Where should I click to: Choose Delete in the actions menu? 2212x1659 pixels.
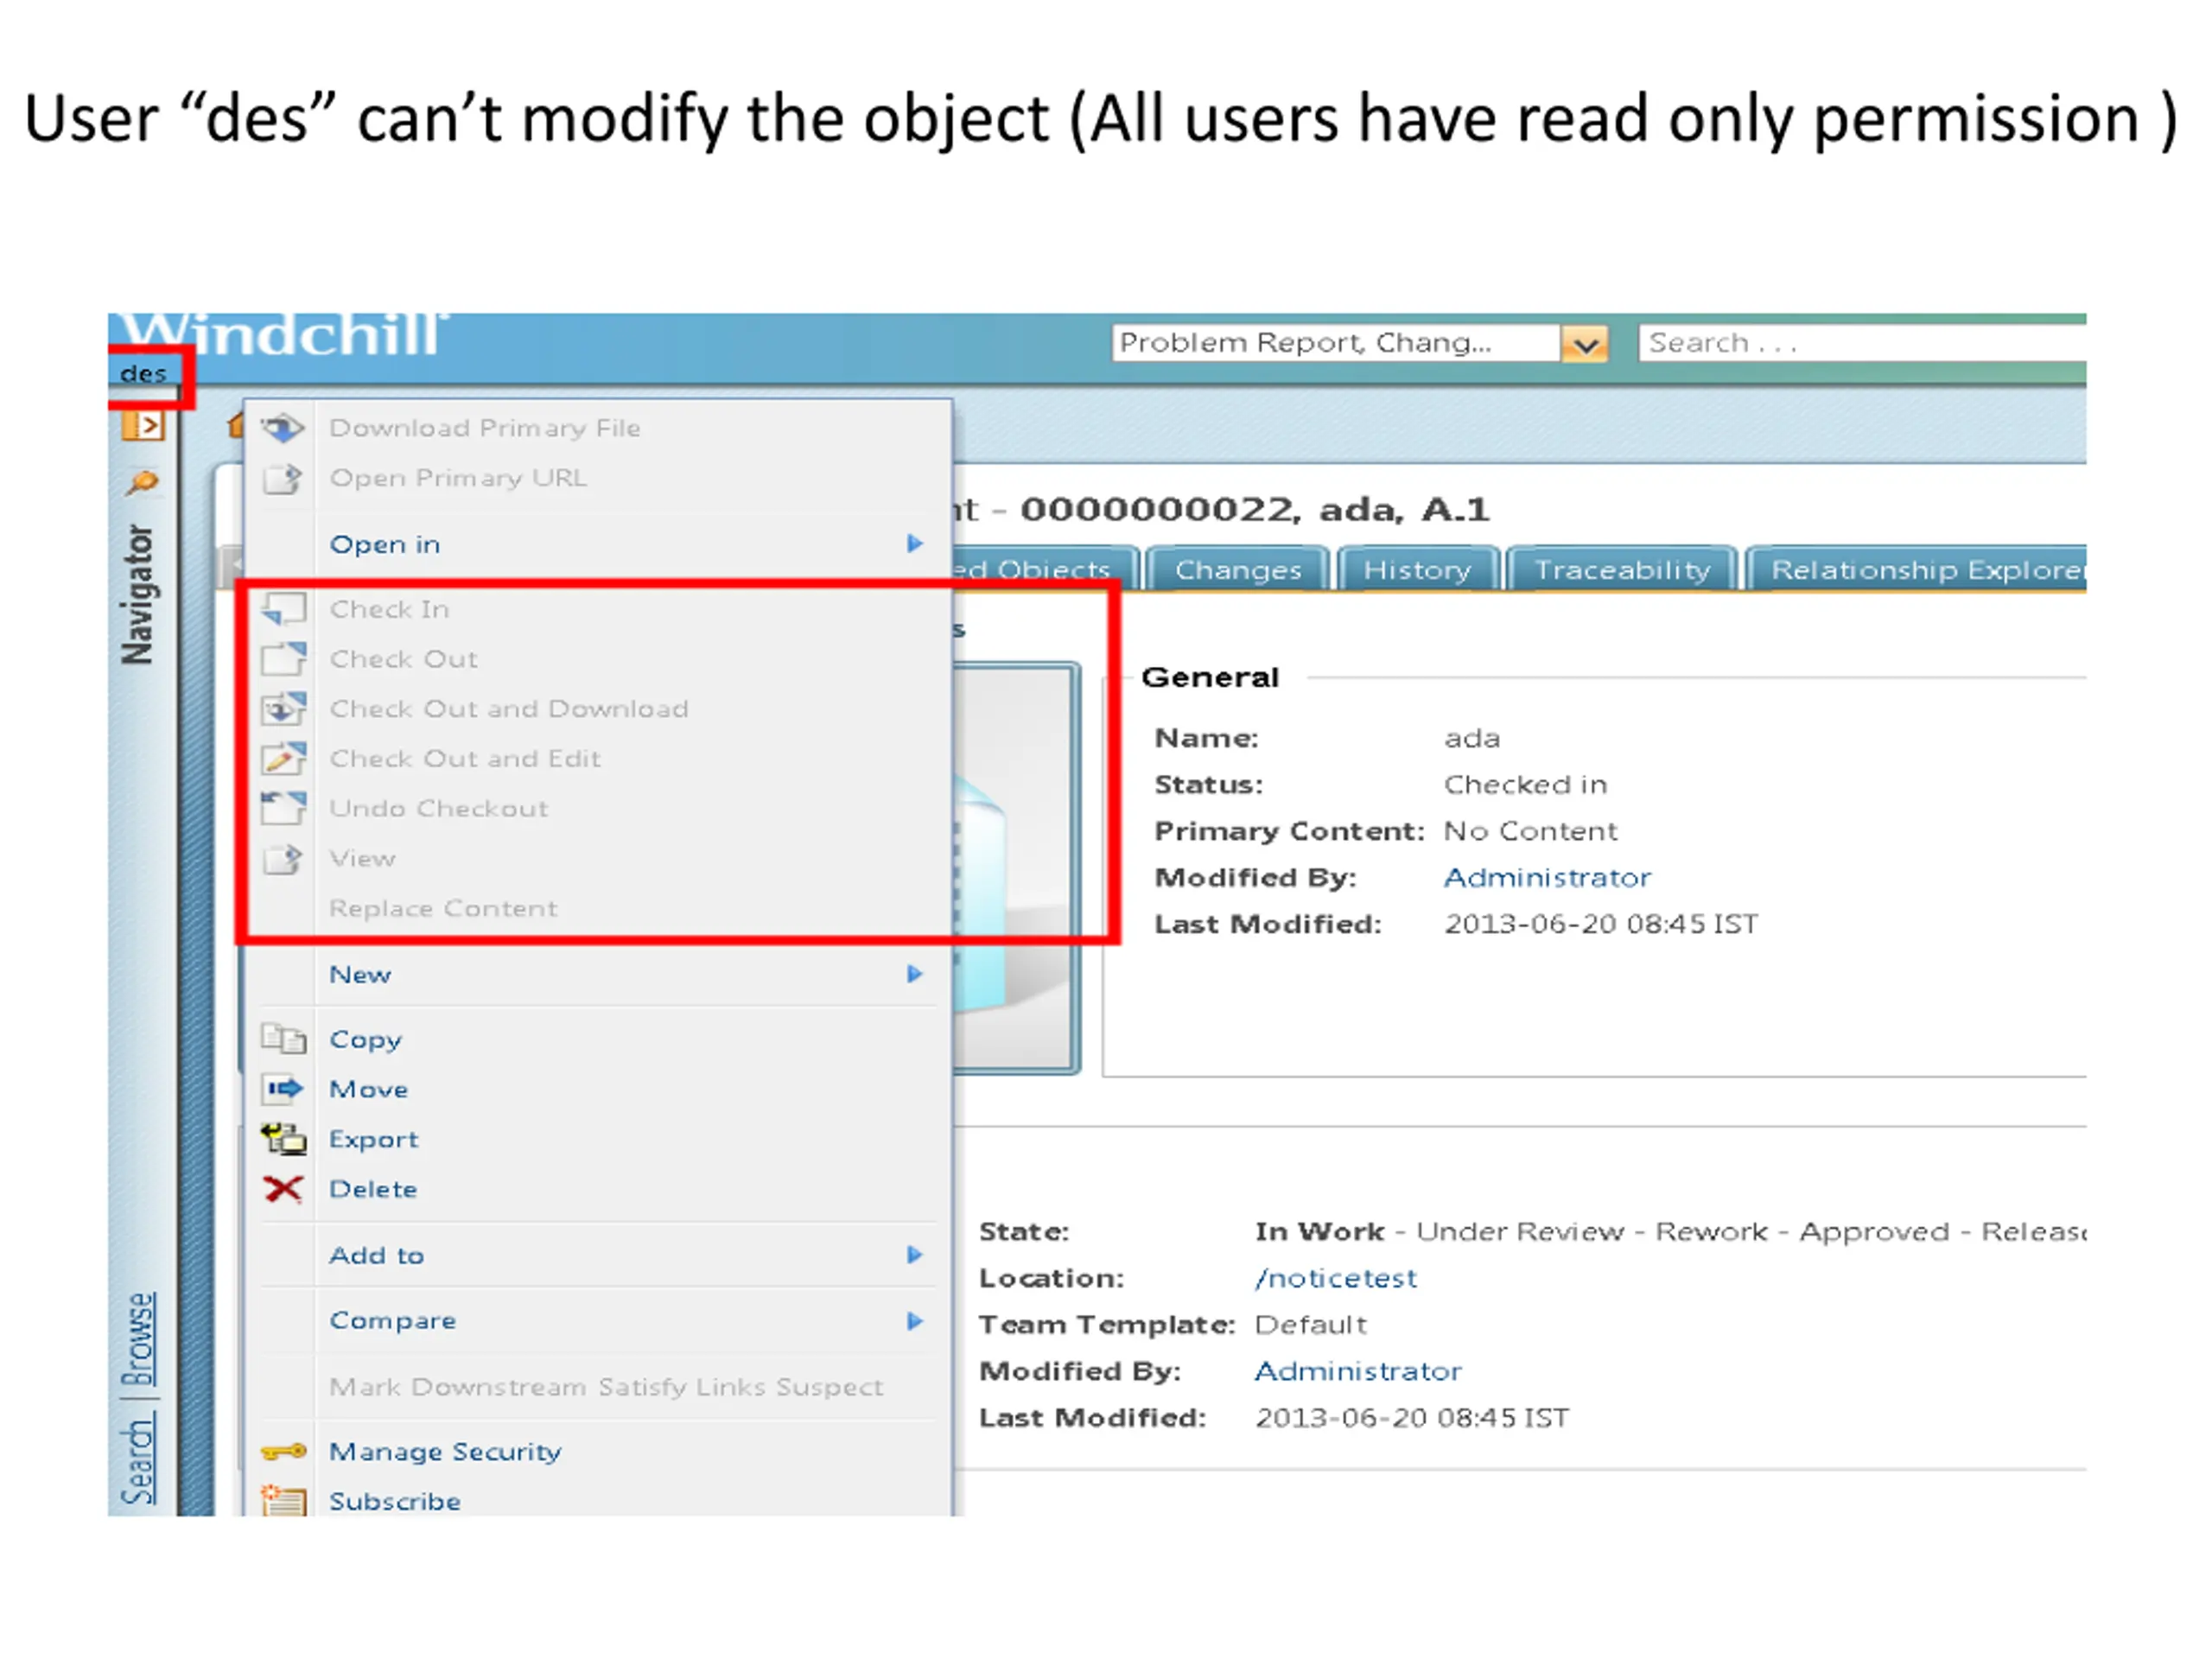pos(373,1189)
